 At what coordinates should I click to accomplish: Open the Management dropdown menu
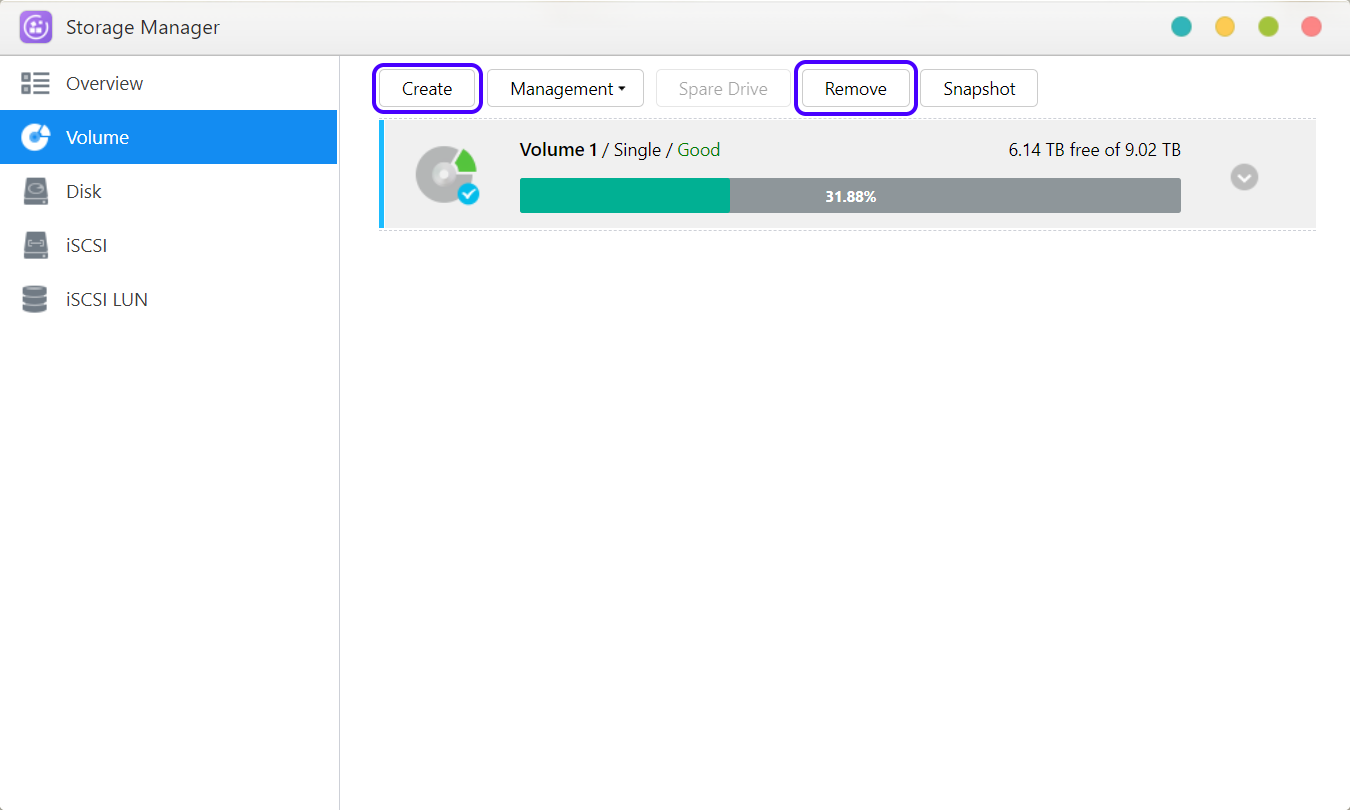pyautogui.click(x=566, y=89)
